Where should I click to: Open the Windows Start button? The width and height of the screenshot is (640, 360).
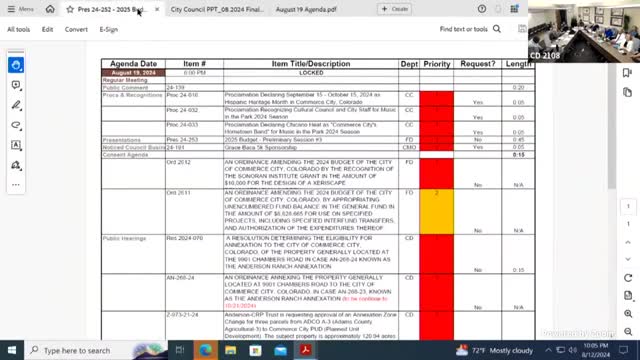(12, 350)
